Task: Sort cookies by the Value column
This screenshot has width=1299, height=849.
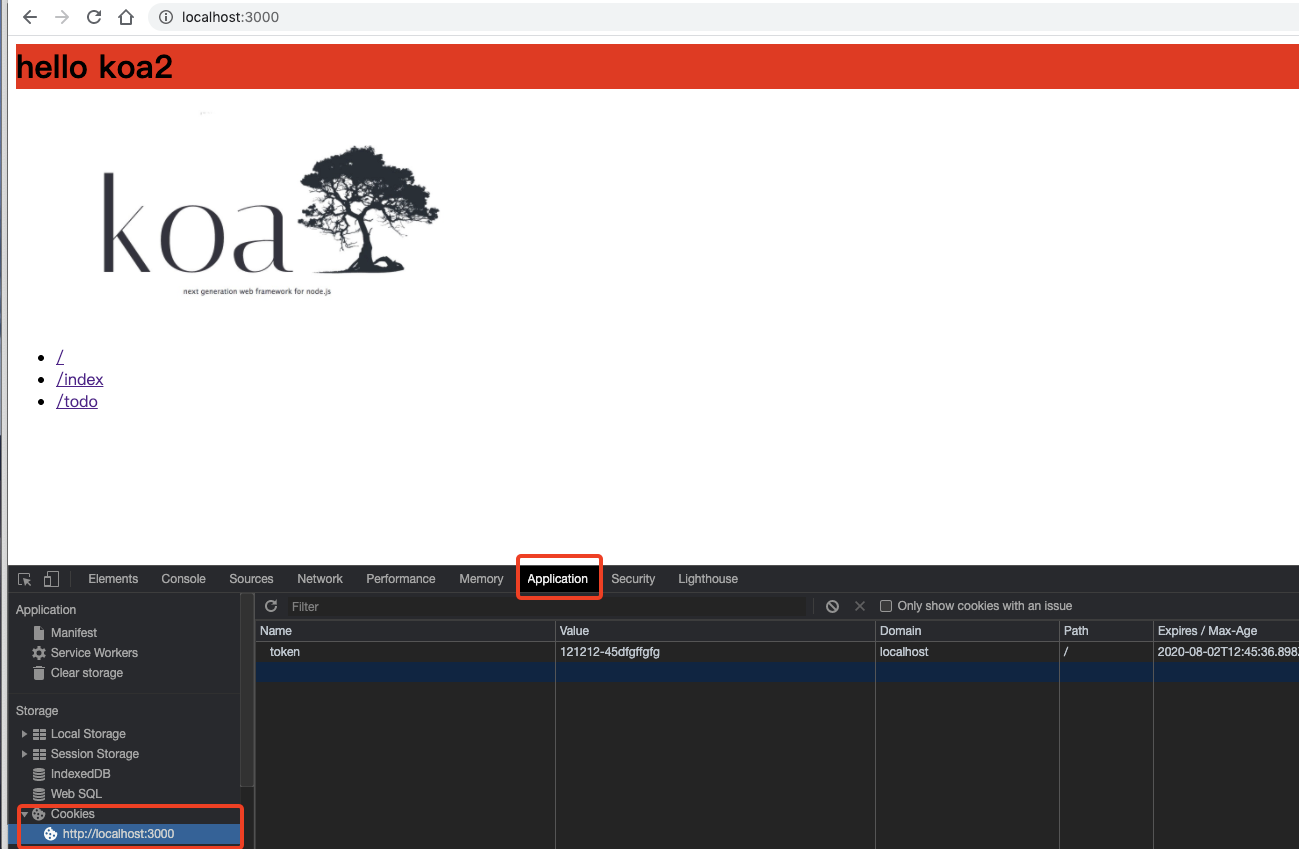Action: pyautogui.click(x=715, y=631)
